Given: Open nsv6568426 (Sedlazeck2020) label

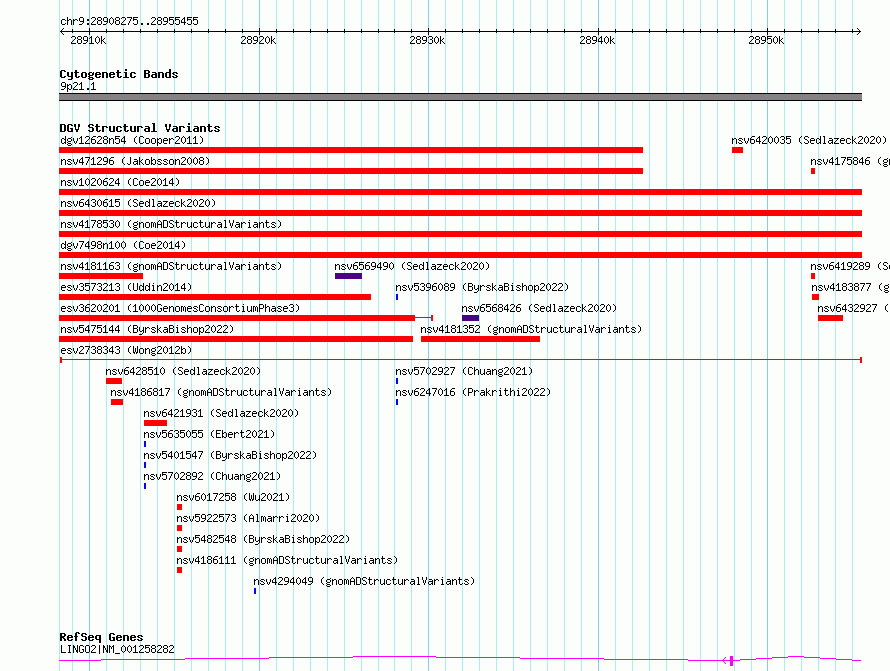Looking at the screenshot, I should pyautogui.click(x=539, y=308).
